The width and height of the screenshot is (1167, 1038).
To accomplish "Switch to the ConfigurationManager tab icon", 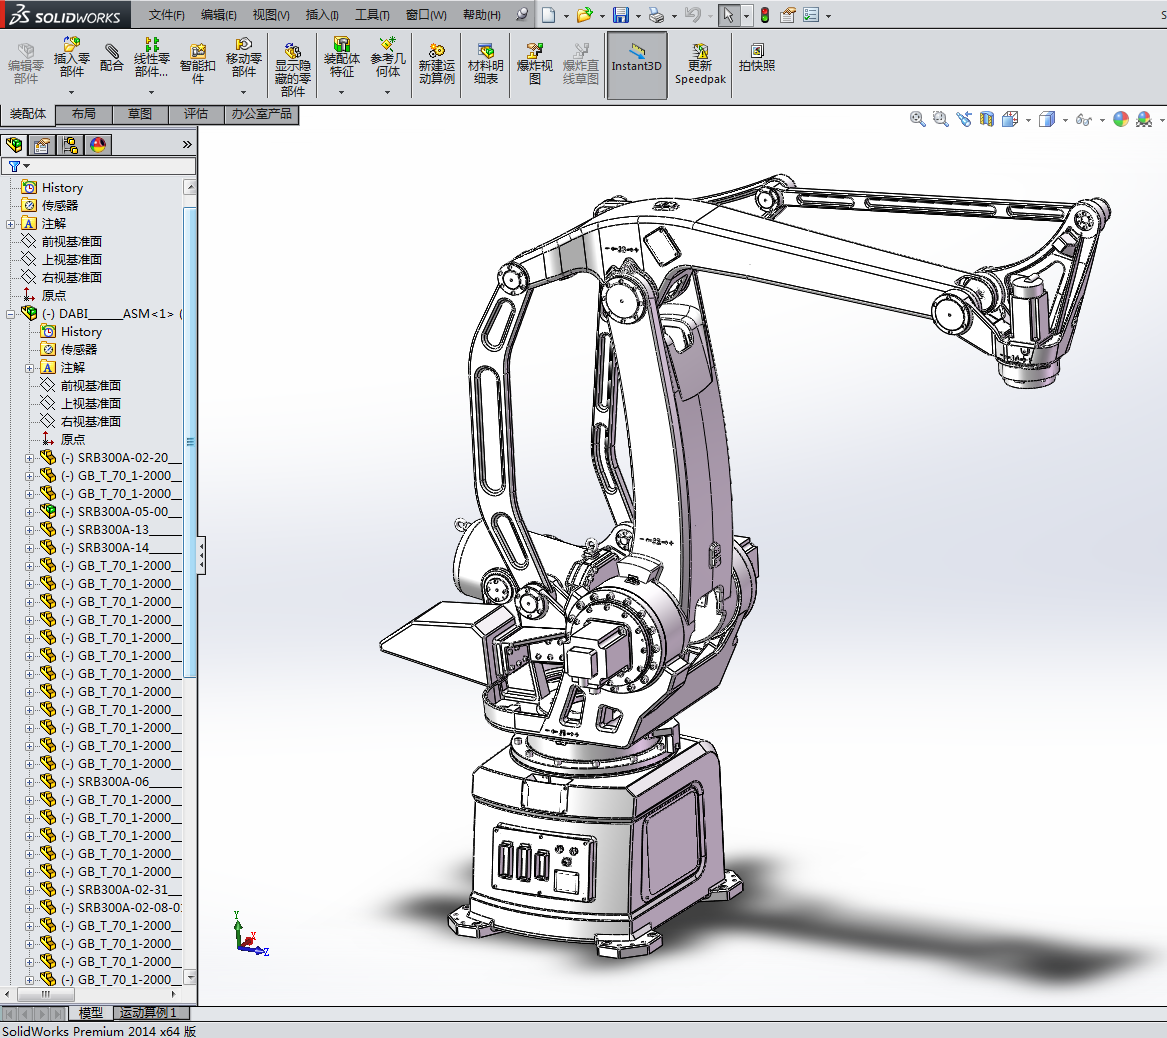I will tap(70, 145).
